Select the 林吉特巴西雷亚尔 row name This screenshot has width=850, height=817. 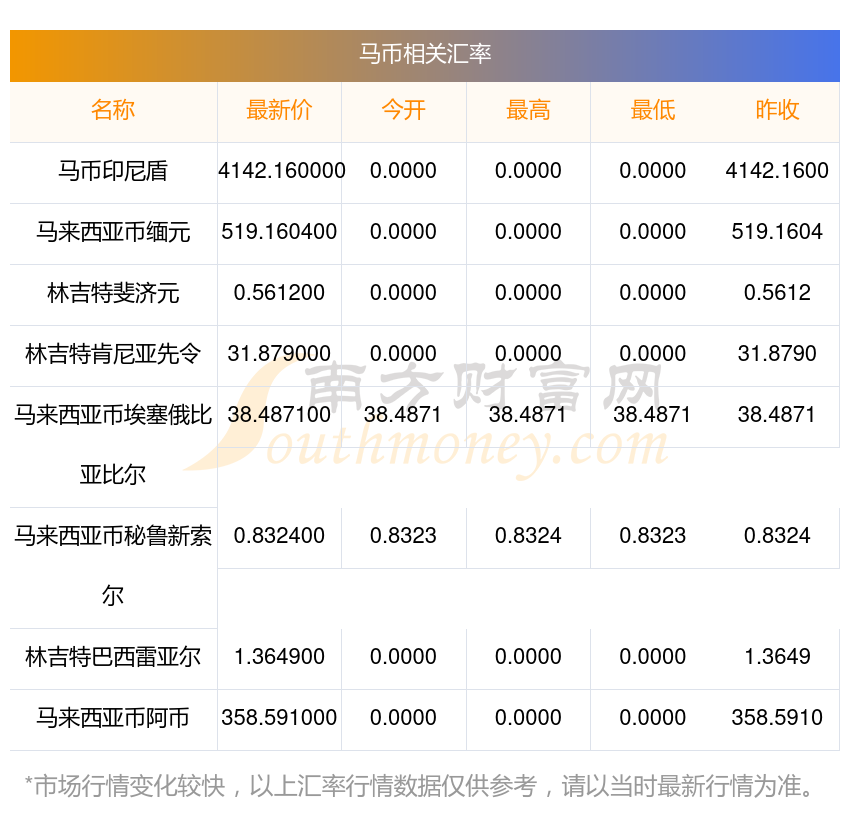(x=113, y=657)
